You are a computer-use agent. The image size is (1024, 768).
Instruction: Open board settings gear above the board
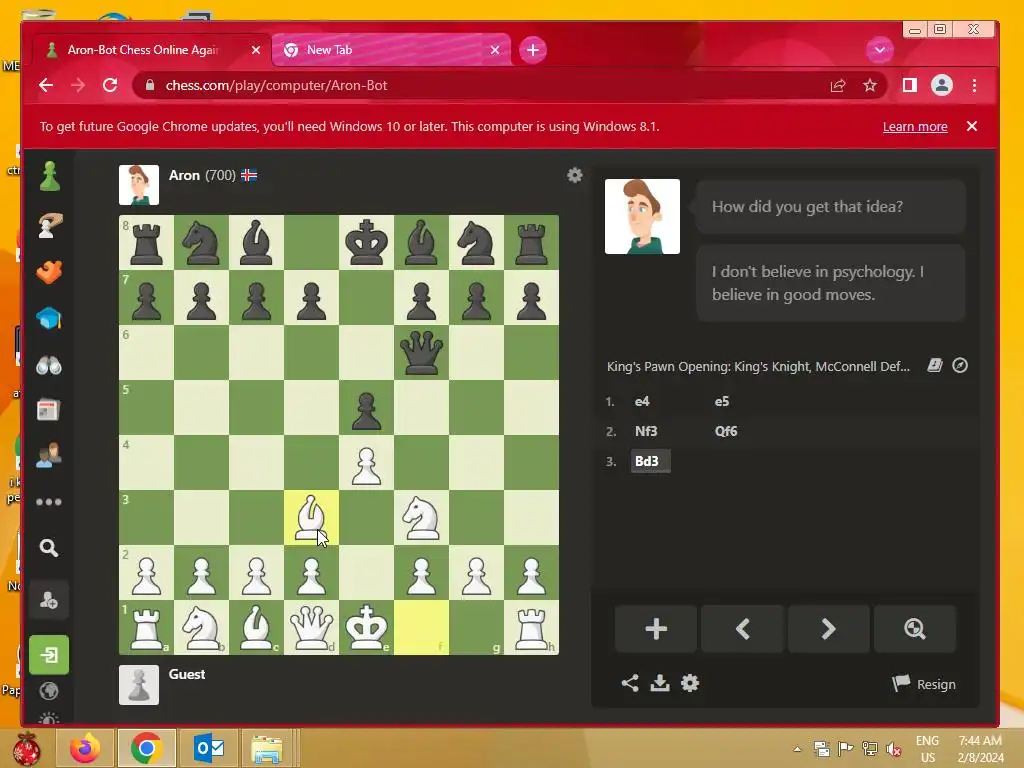point(575,175)
